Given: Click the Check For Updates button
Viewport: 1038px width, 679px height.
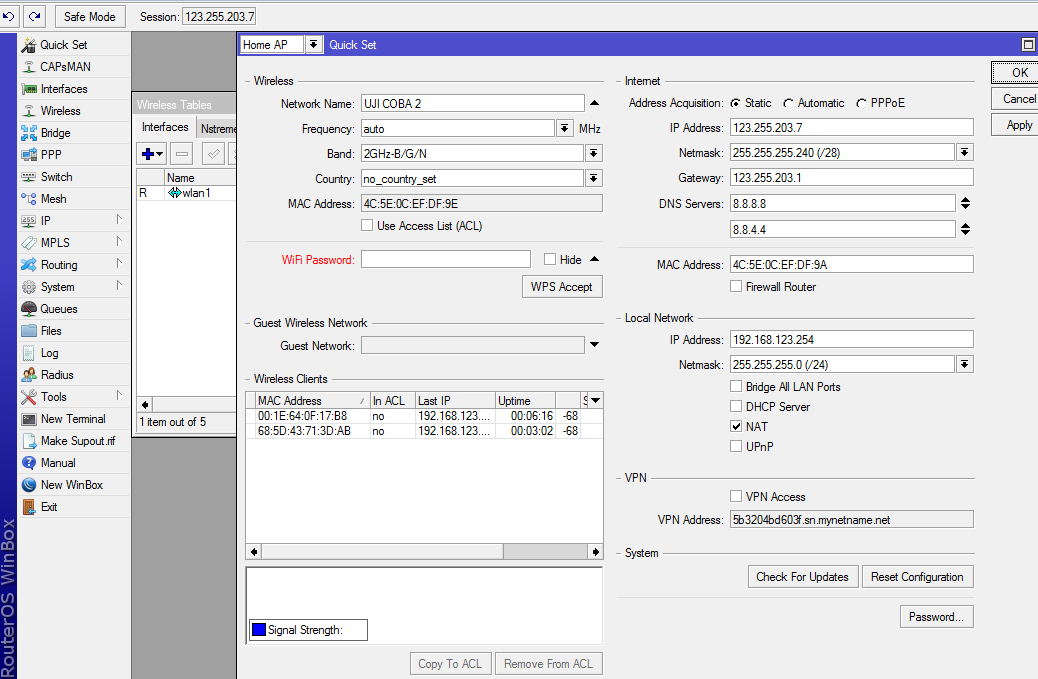Looking at the screenshot, I should tap(802, 576).
